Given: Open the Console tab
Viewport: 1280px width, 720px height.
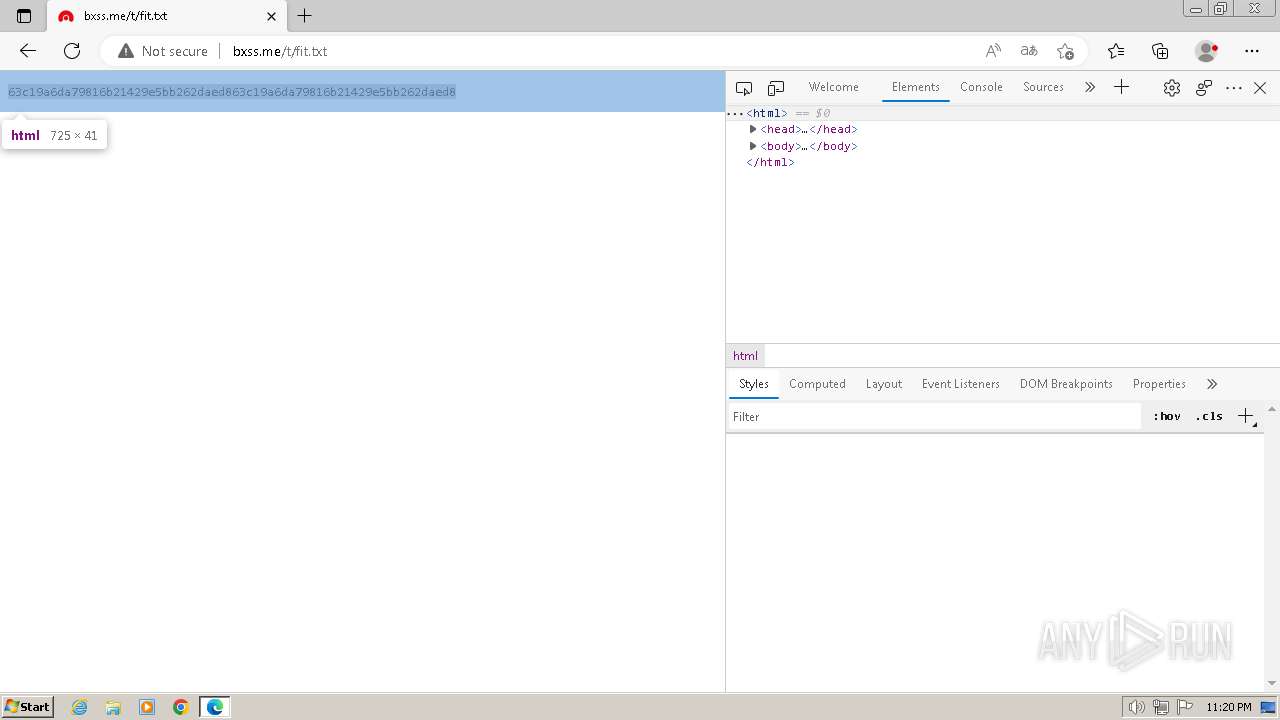Looking at the screenshot, I should click(x=981, y=87).
